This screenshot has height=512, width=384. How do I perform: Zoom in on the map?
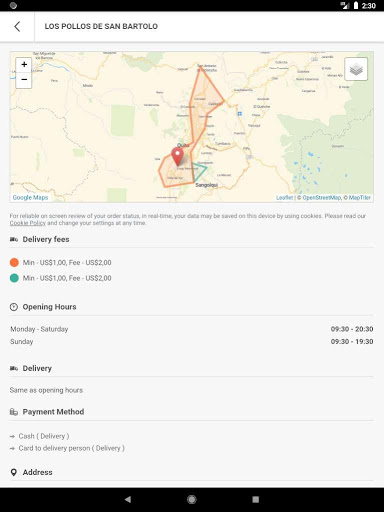24,64
